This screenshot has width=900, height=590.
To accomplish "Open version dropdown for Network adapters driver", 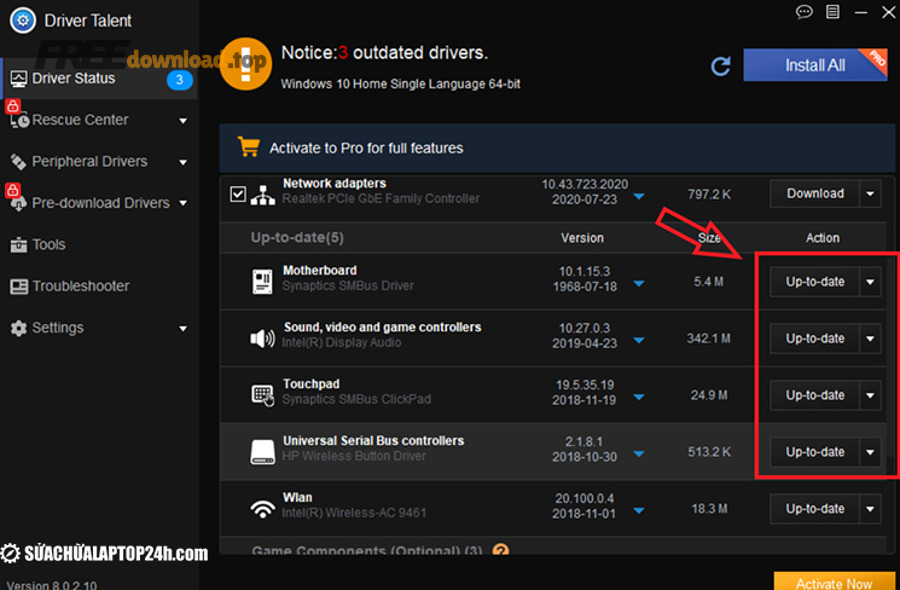I will pos(639,197).
